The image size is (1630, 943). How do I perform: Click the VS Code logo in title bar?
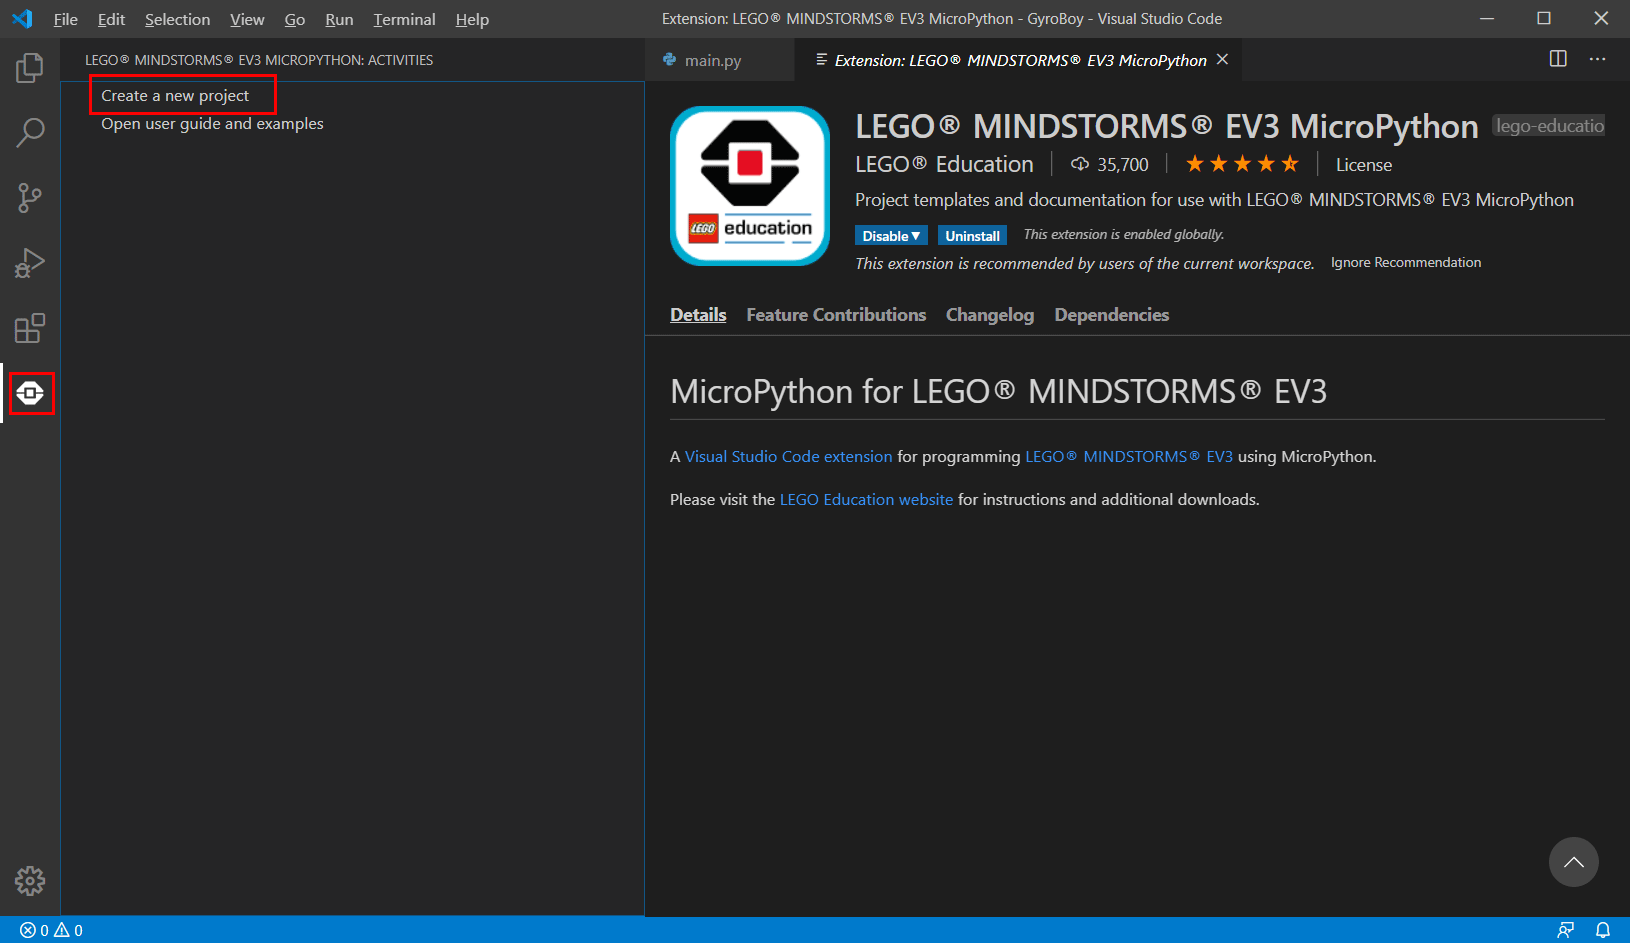[x=22, y=19]
